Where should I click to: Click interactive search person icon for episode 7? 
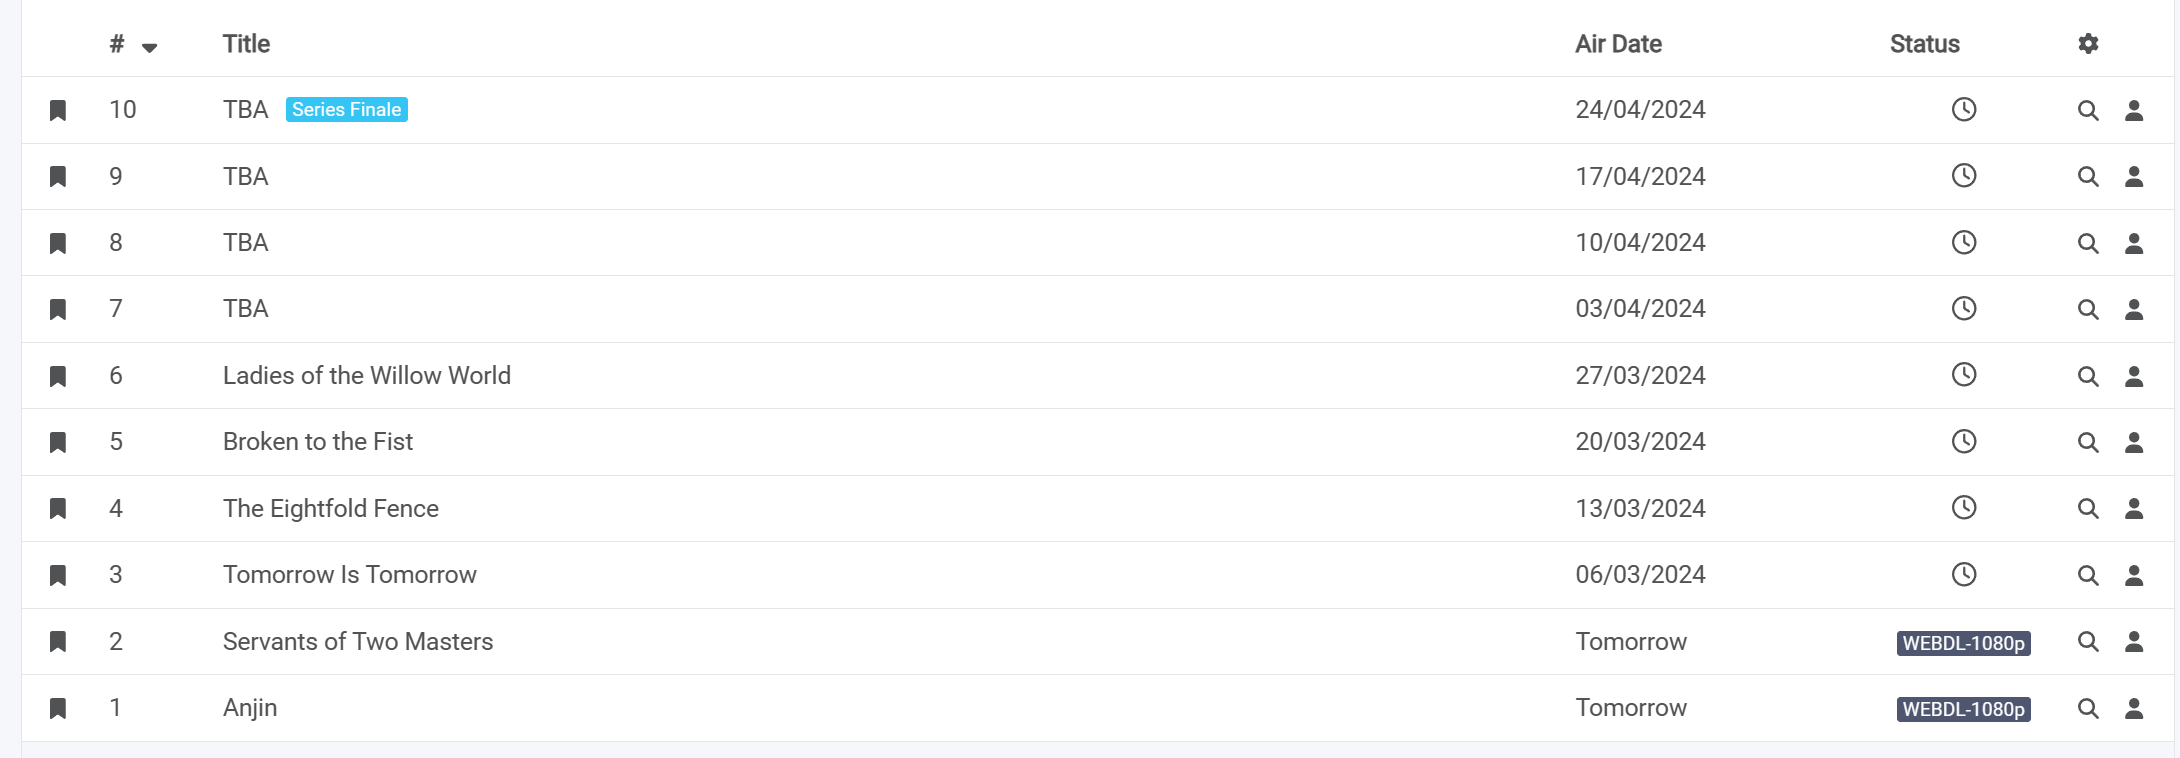point(2134,309)
